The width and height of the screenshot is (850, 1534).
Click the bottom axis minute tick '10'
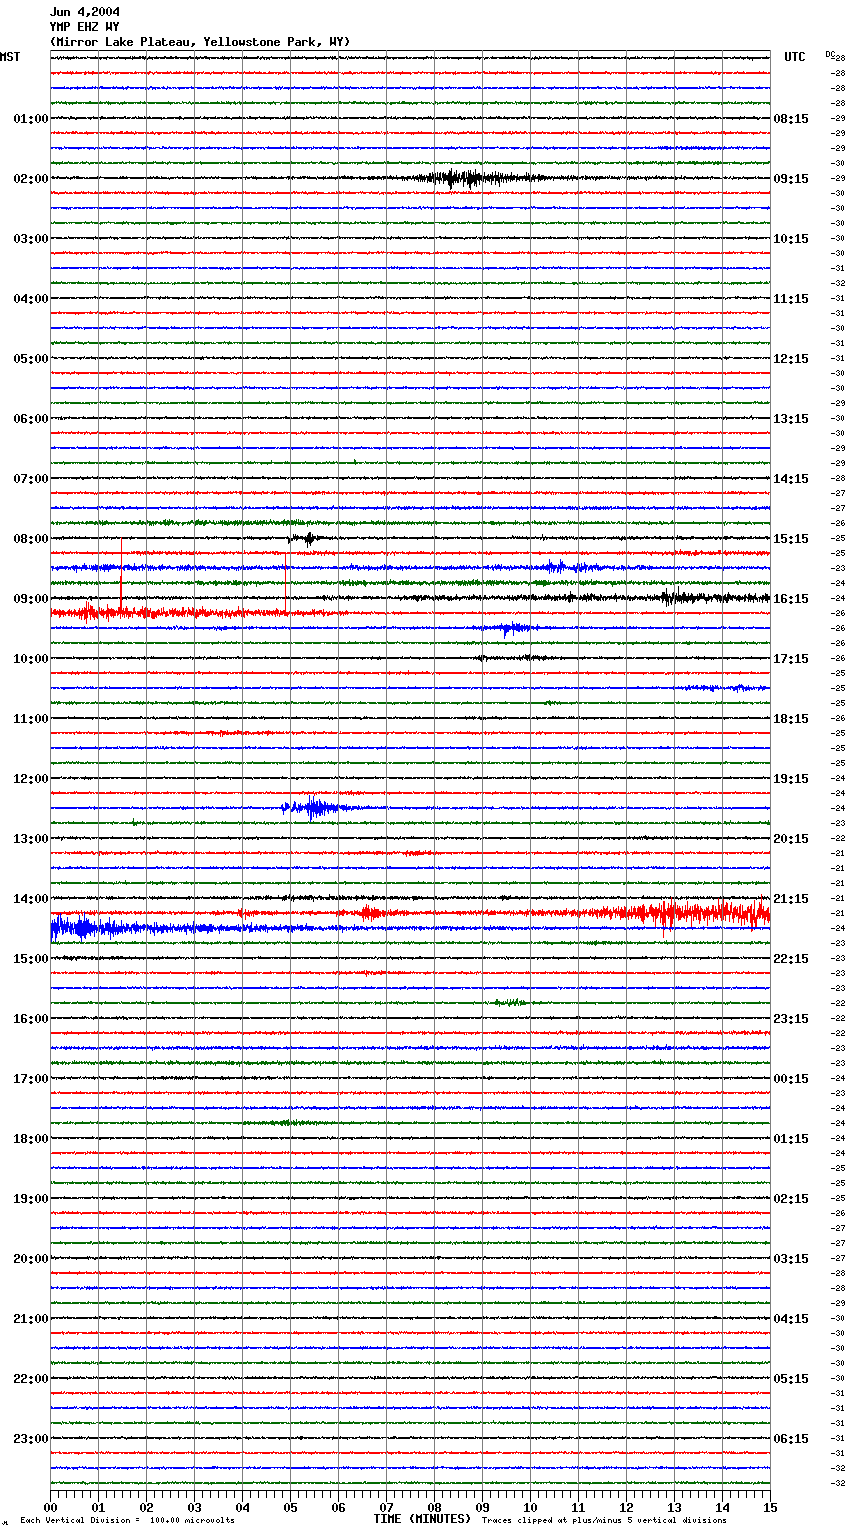(x=530, y=1507)
